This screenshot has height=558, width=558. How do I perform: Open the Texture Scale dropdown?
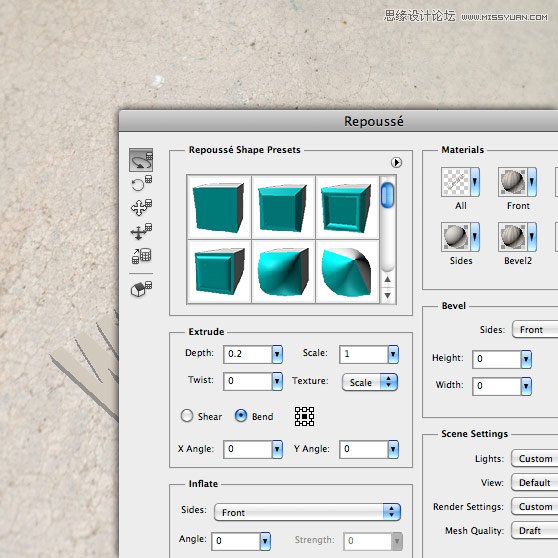[370, 382]
